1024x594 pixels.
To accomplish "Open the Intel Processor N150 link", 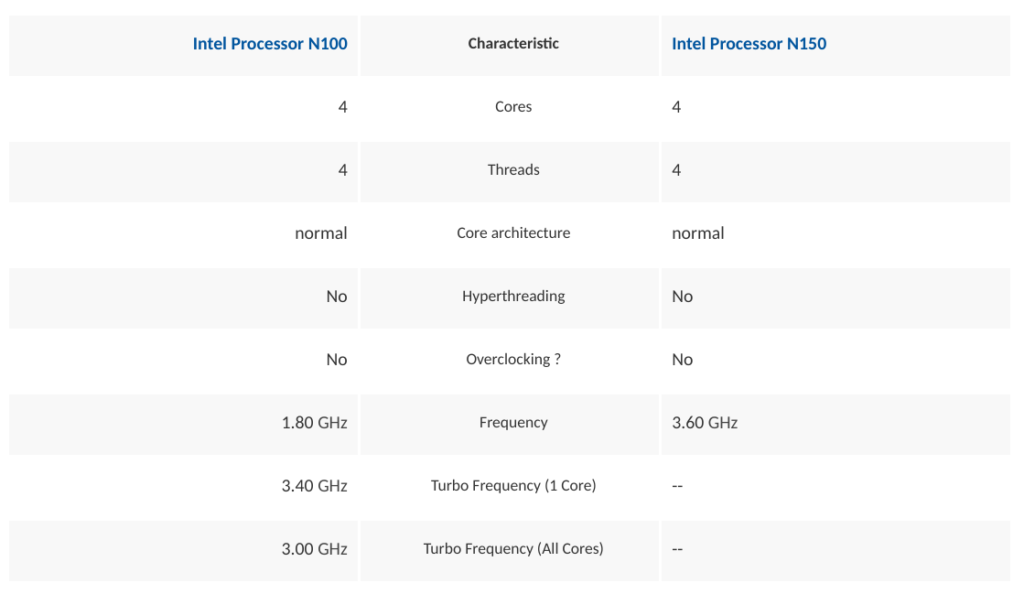I will pyautogui.click(x=749, y=44).
